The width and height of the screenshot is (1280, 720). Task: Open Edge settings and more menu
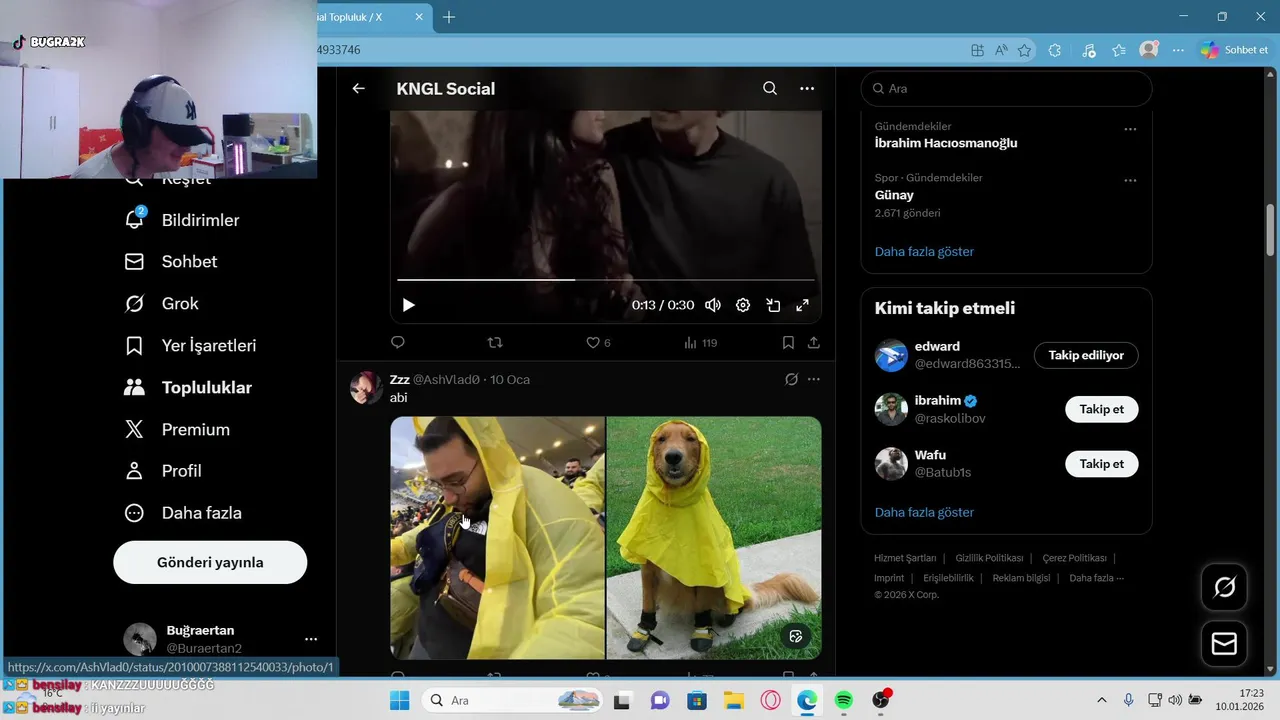click(x=1178, y=50)
